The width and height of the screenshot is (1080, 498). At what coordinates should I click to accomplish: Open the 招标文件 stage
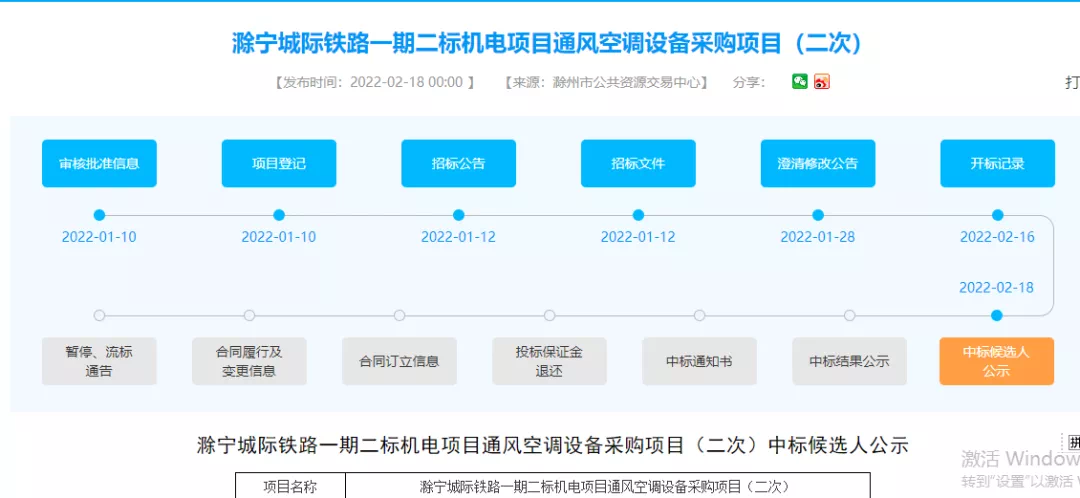638,163
